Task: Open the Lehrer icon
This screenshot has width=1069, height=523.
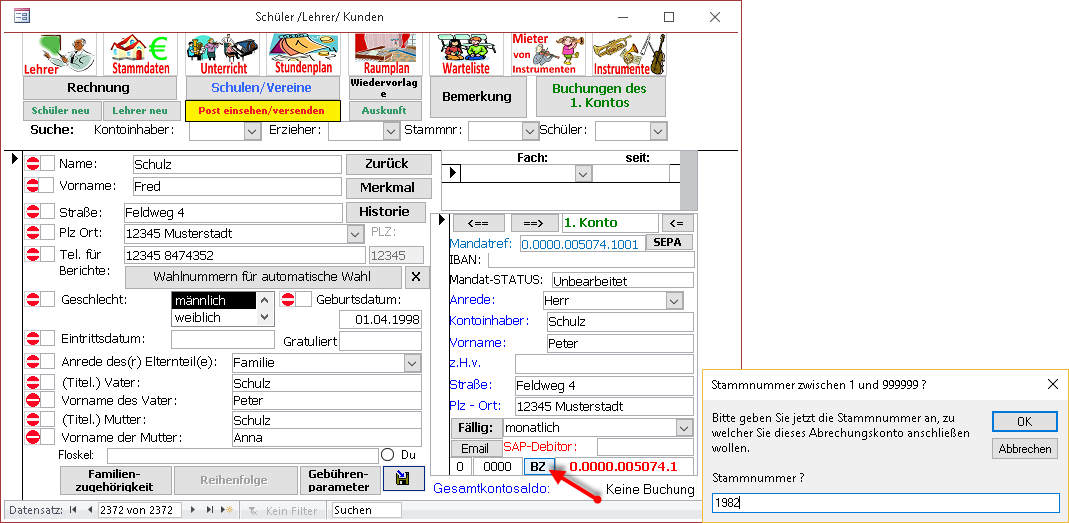Action: [x=60, y=54]
